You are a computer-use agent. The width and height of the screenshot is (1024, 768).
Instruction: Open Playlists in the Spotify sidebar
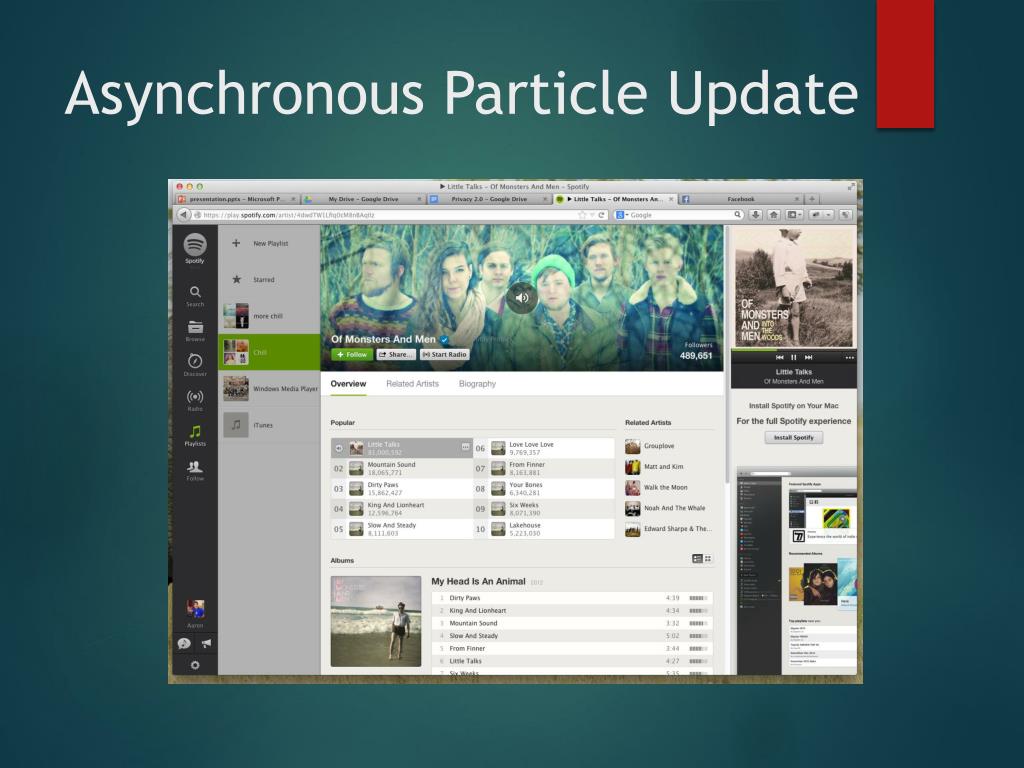point(195,435)
